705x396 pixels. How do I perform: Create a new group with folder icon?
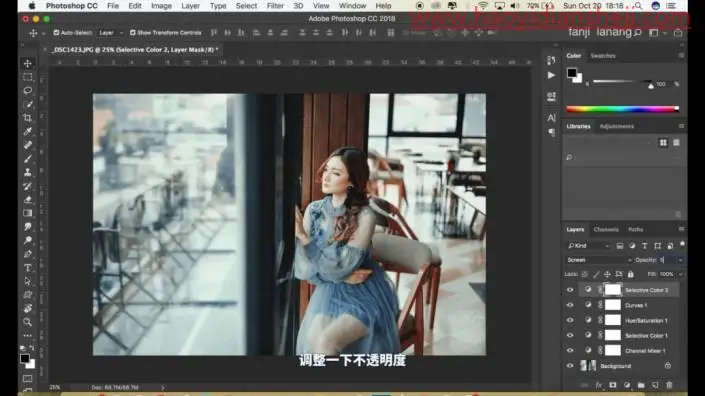click(x=641, y=385)
